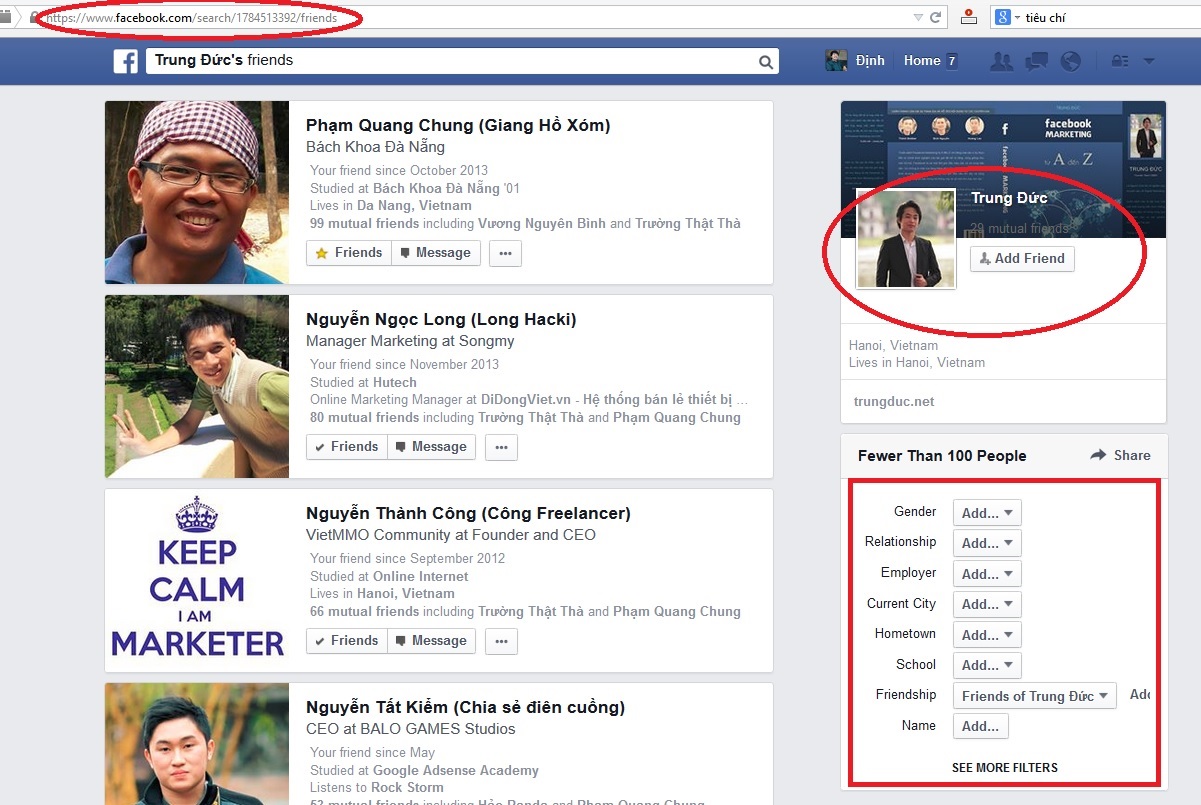
Task: Expand the Gender filter dropdown
Action: (x=987, y=513)
